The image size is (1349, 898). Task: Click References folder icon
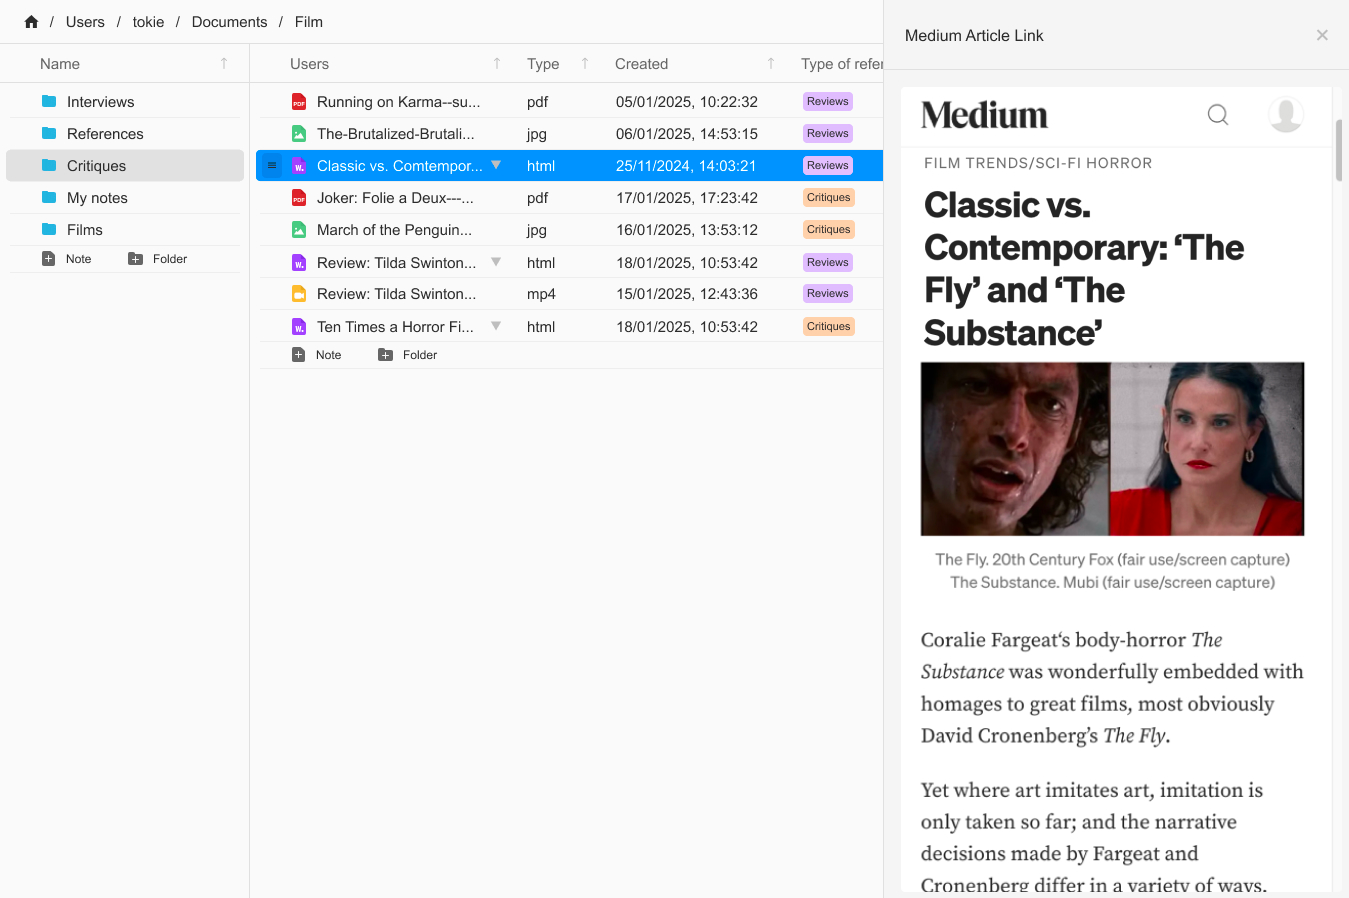(x=49, y=133)
